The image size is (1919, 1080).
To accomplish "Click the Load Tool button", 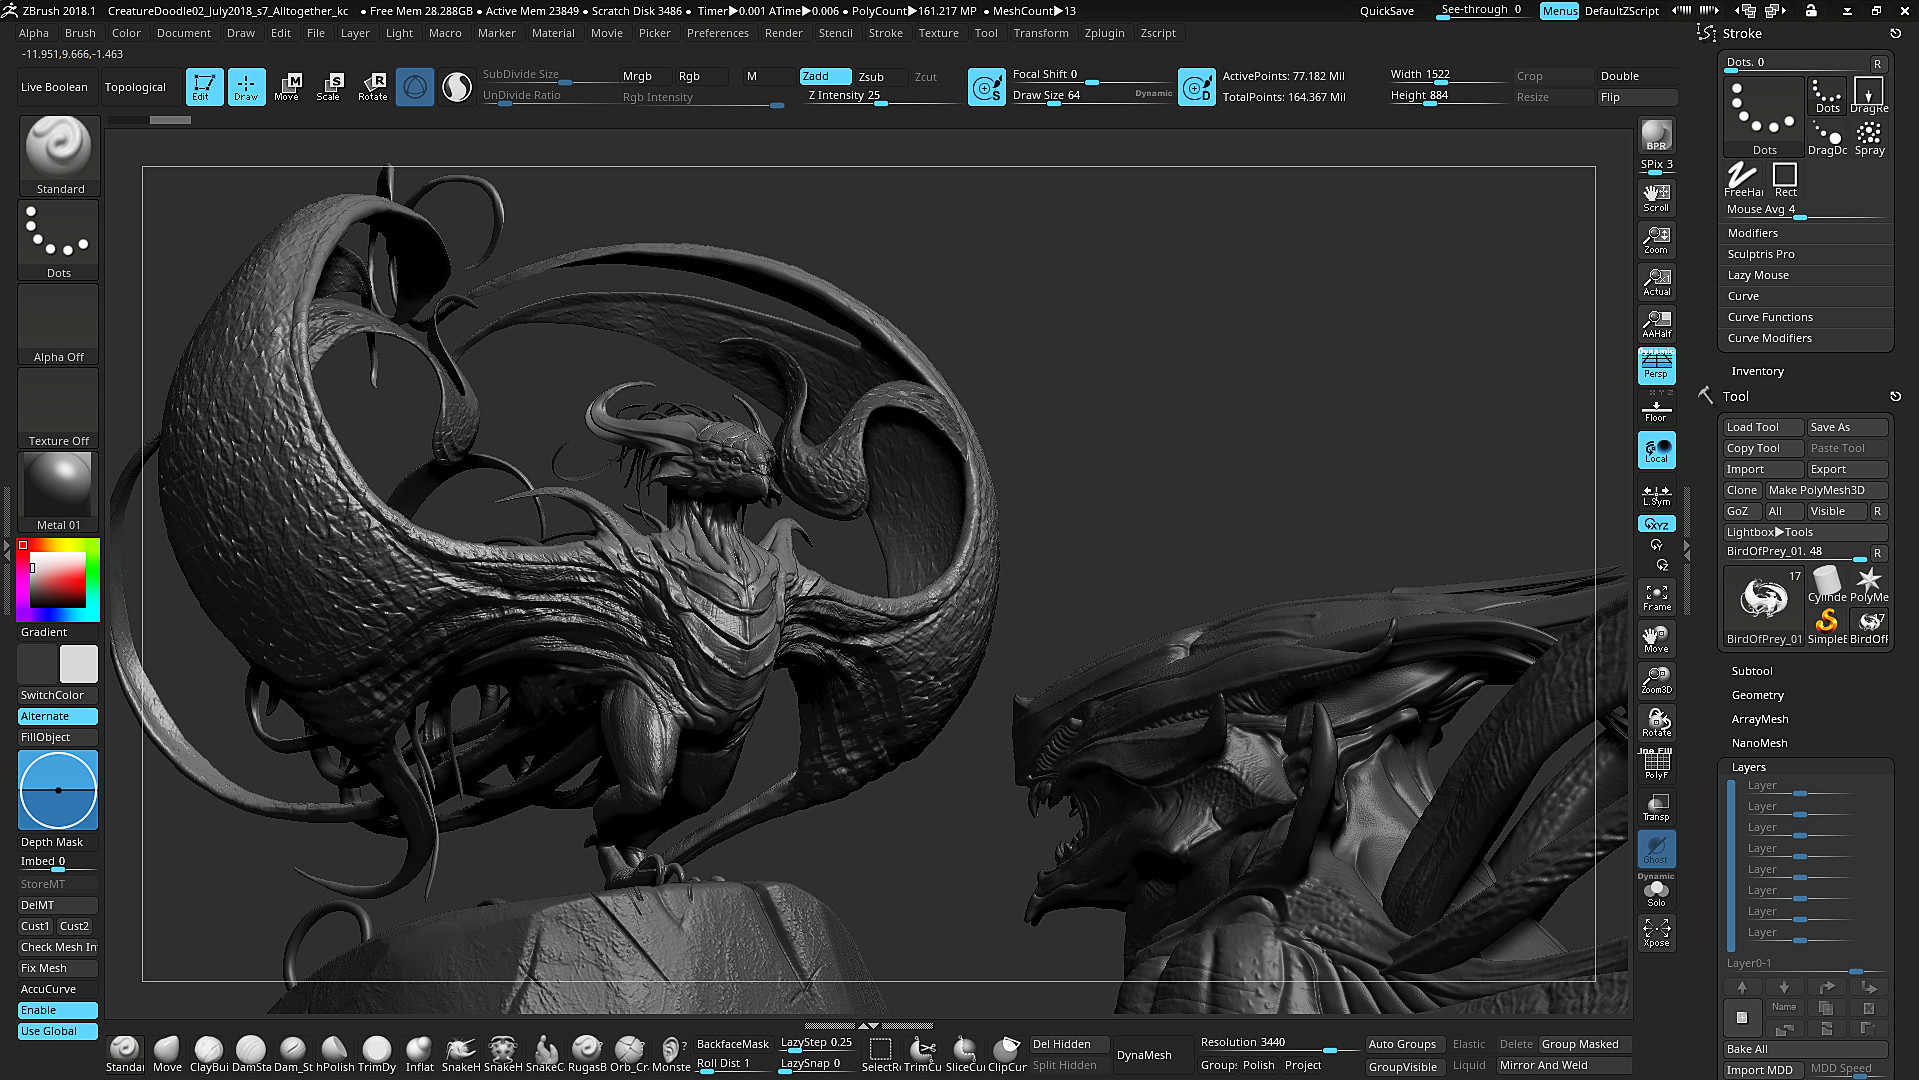I will (1762, 427).
